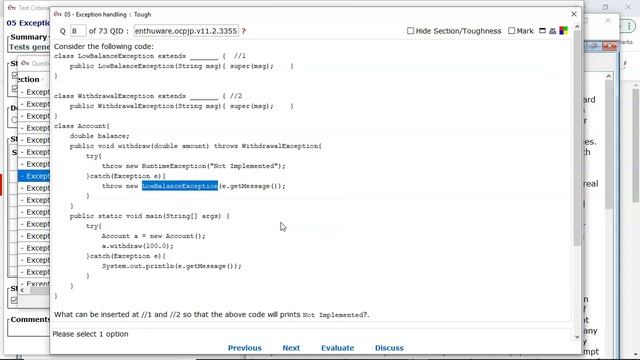
Task: Click the left arrow of the question list's horizontal scrollbar
Action: coord(22,290)
